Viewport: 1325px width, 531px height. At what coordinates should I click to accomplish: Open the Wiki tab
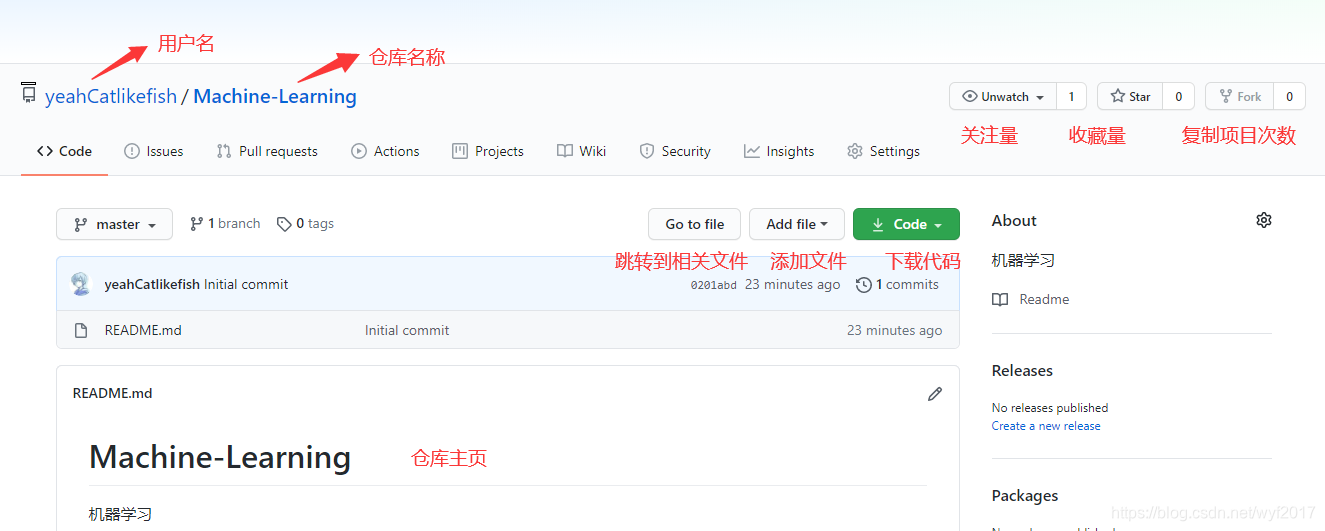(581, 151)
